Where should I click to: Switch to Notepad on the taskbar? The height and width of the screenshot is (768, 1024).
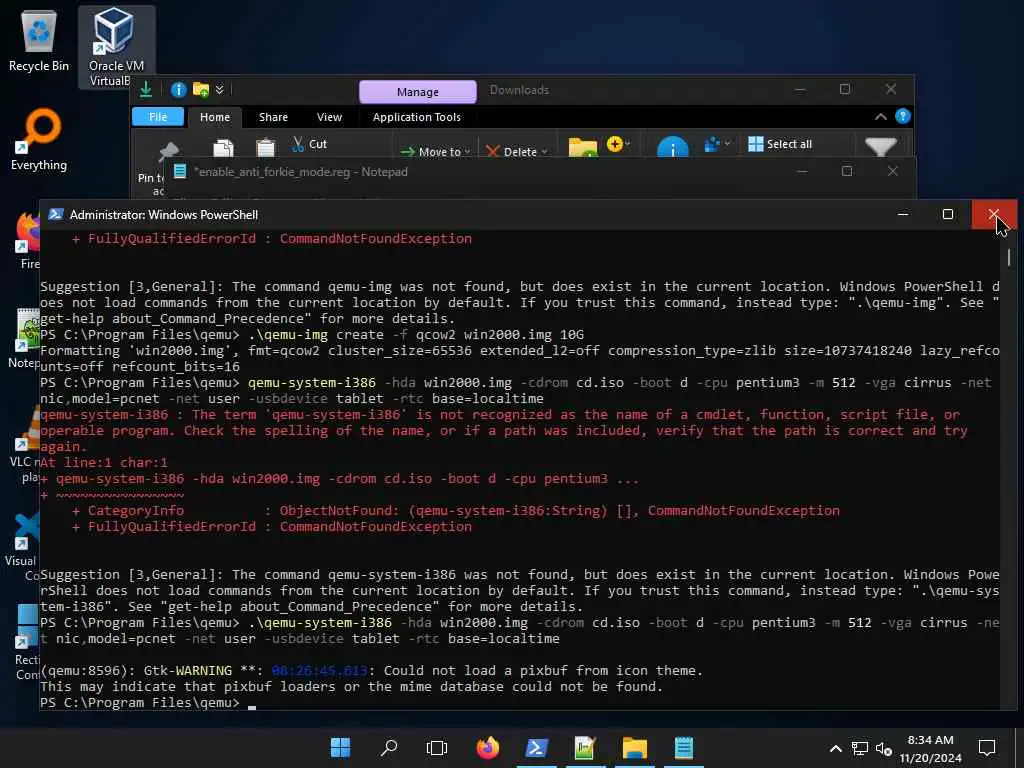[684, 747]
